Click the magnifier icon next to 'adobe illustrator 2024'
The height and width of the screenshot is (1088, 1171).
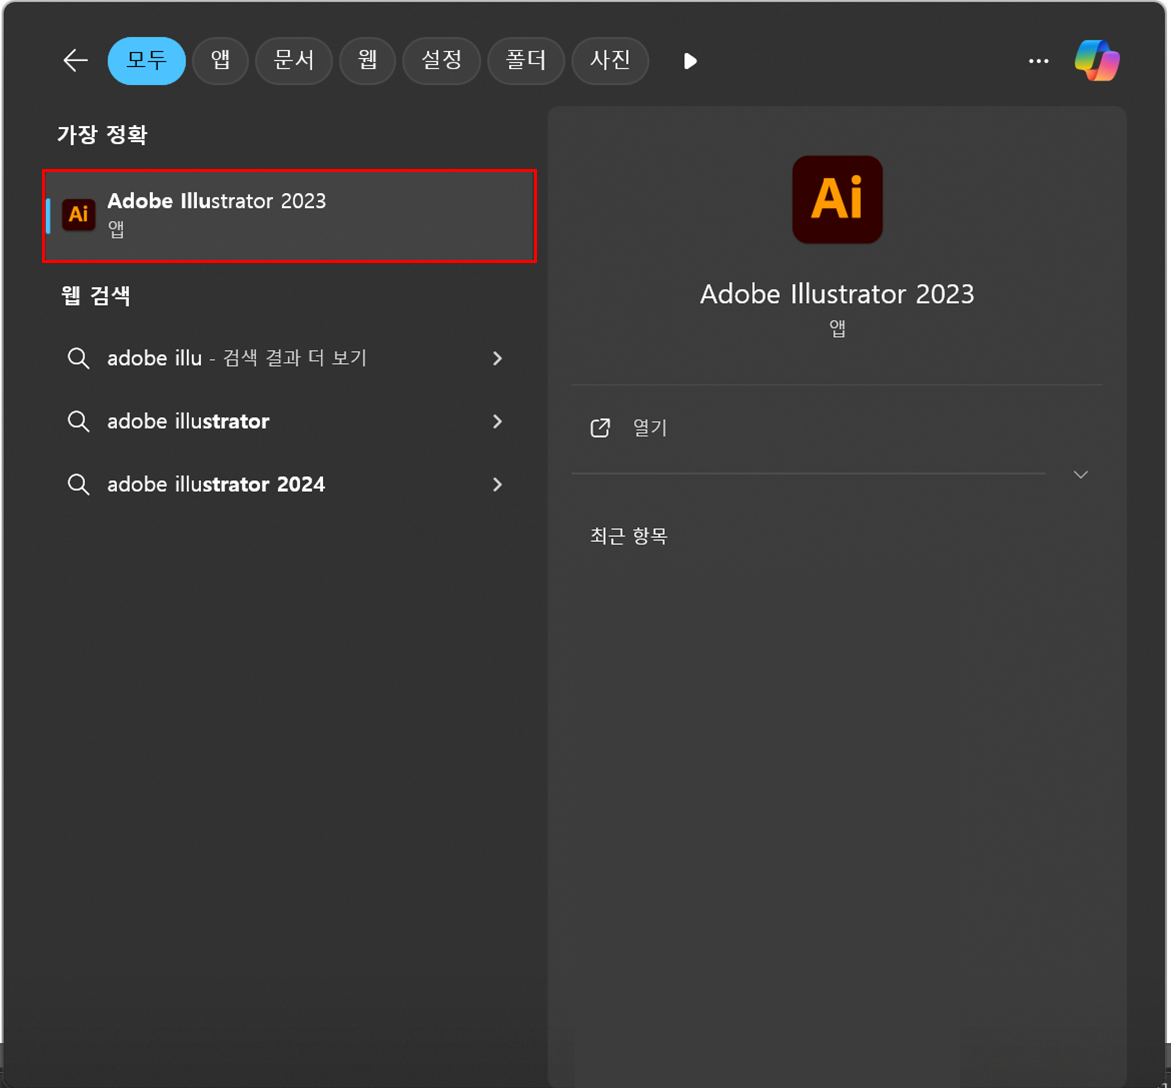tap(78, 485)
